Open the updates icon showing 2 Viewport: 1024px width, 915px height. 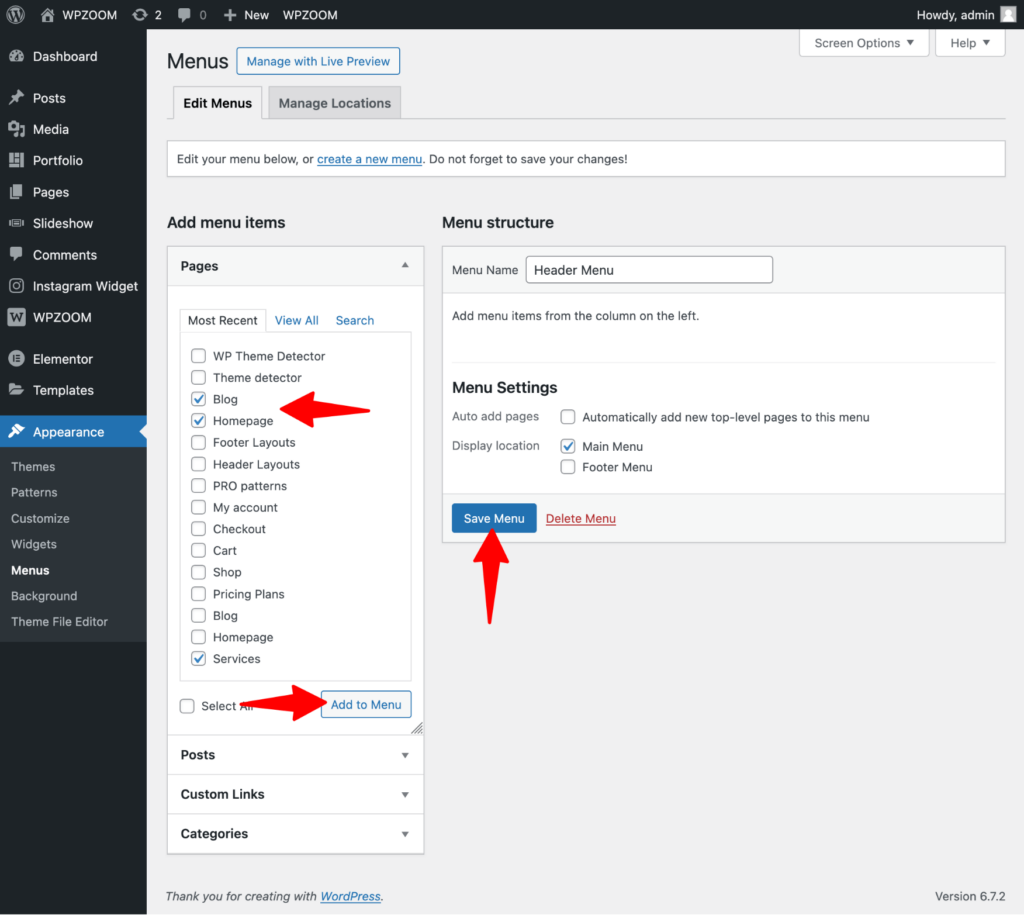tap(140, 15)
